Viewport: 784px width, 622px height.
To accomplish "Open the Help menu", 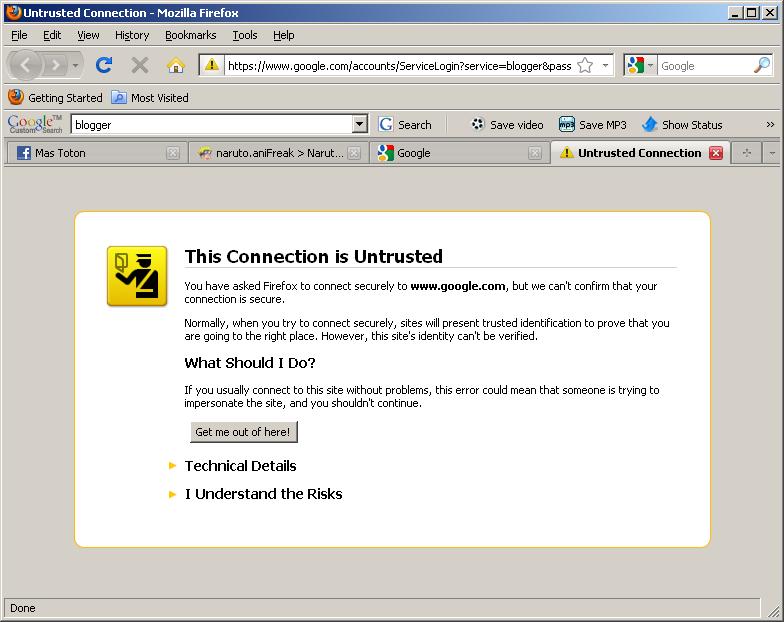I will point(284,35).
